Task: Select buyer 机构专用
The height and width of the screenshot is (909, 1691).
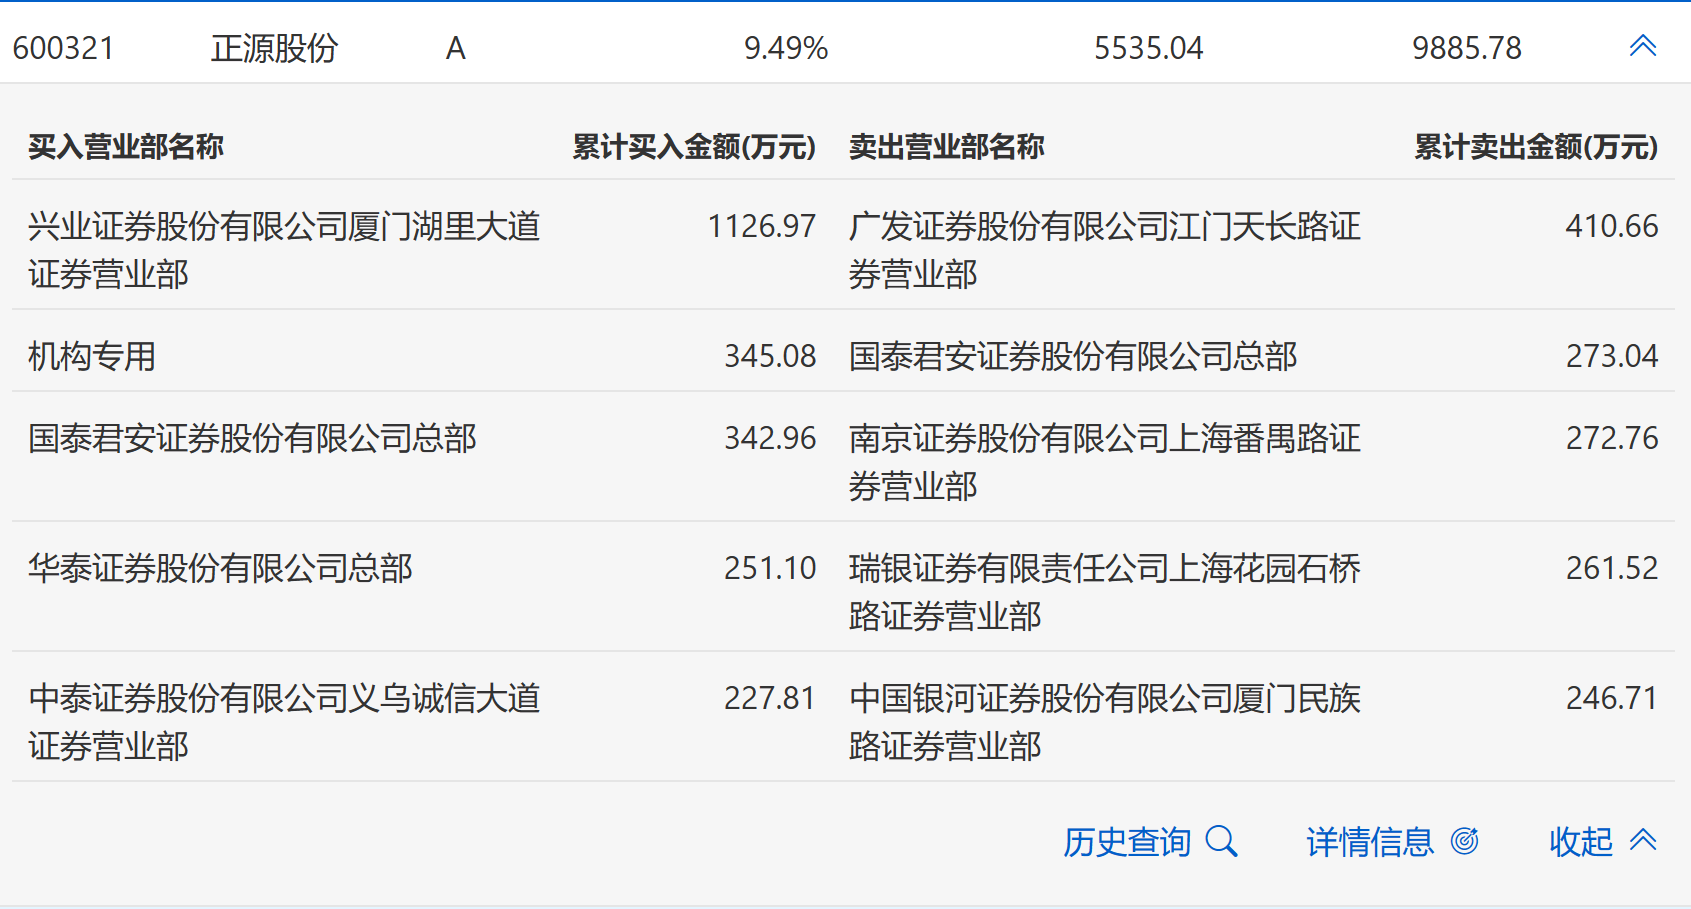Action: 92,356
